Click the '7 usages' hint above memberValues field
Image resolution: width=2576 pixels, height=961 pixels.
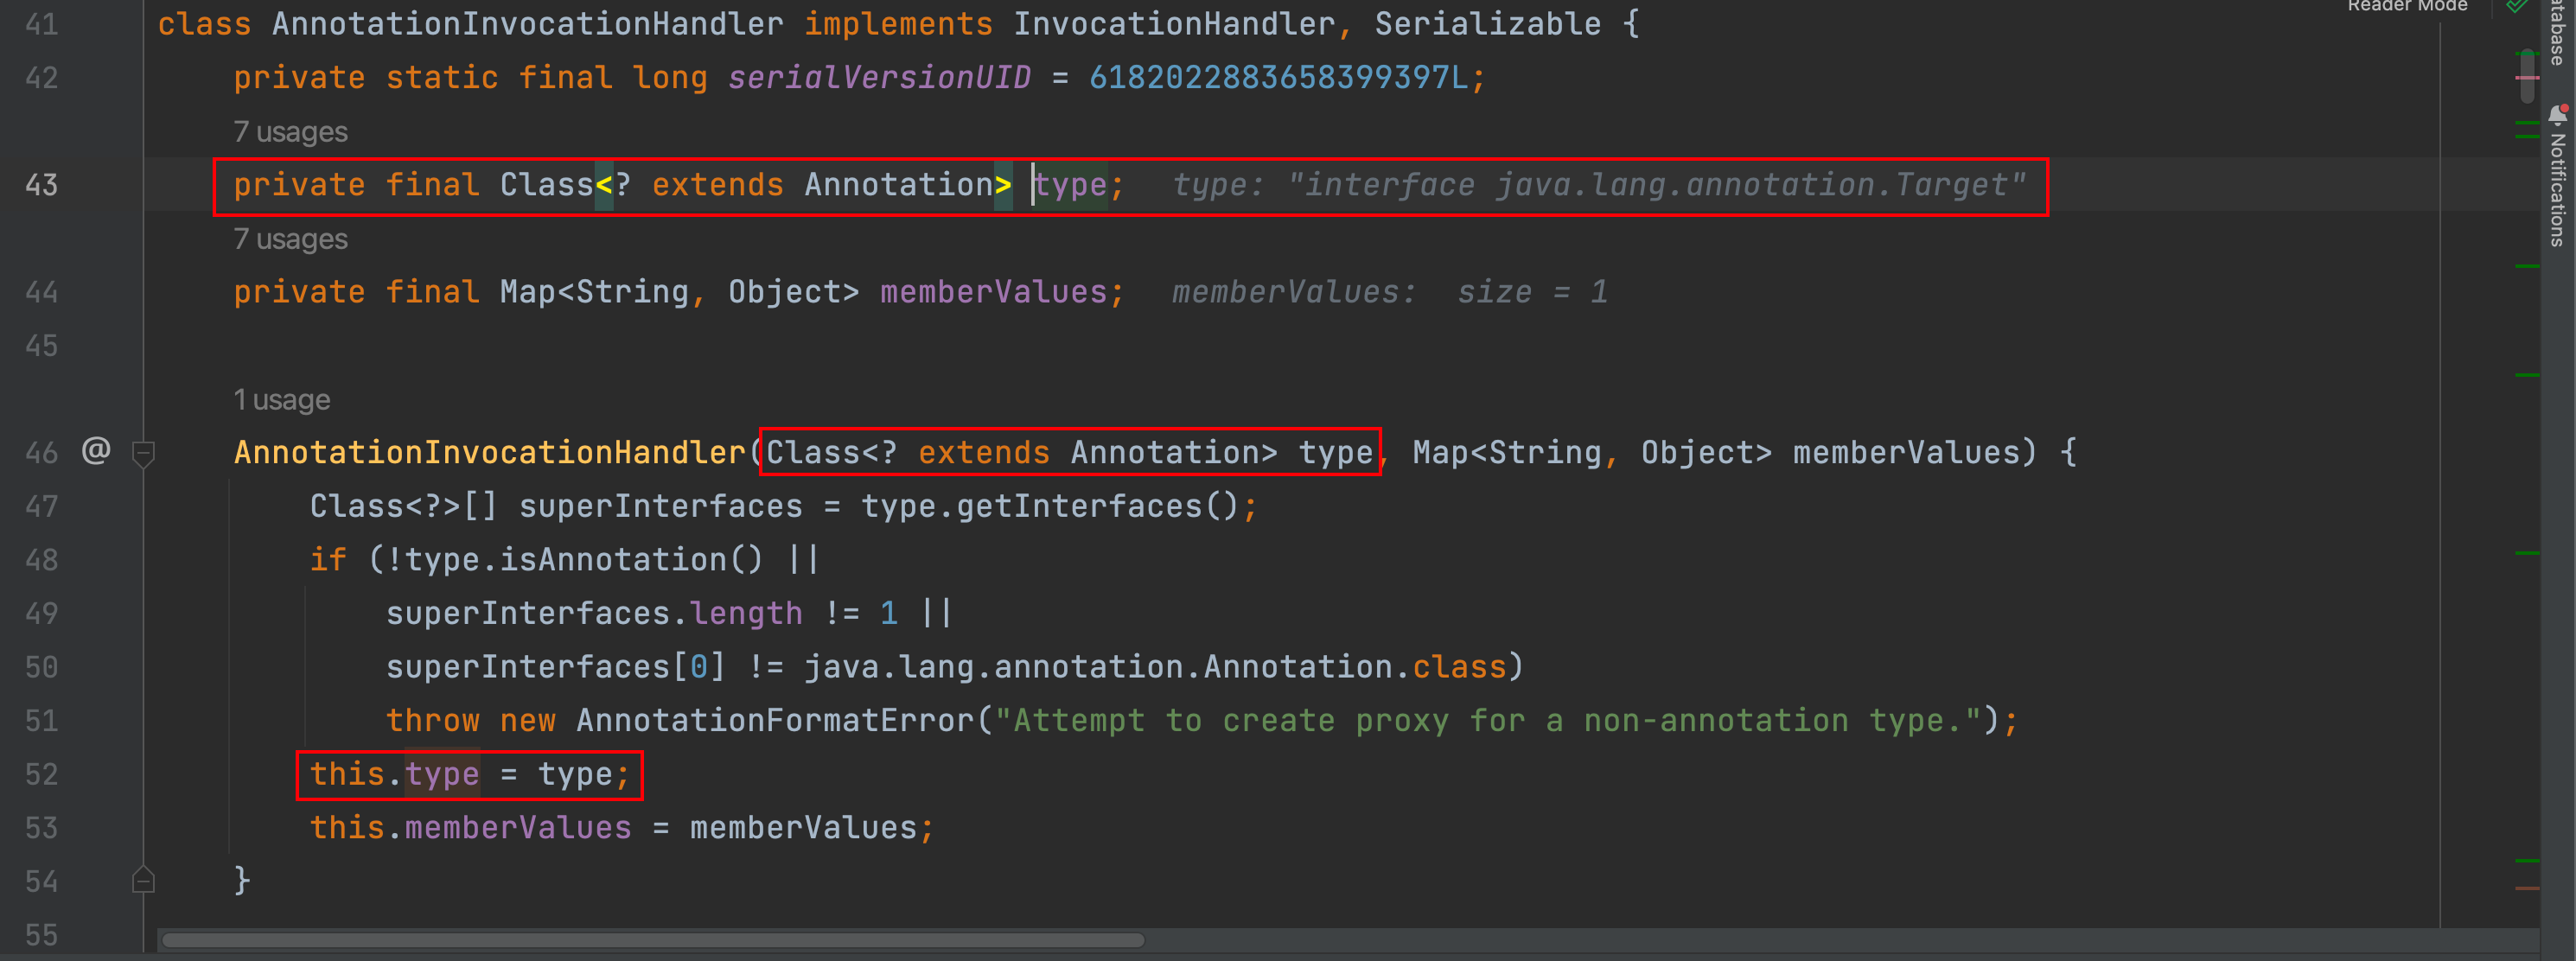[x=290, y=239]
